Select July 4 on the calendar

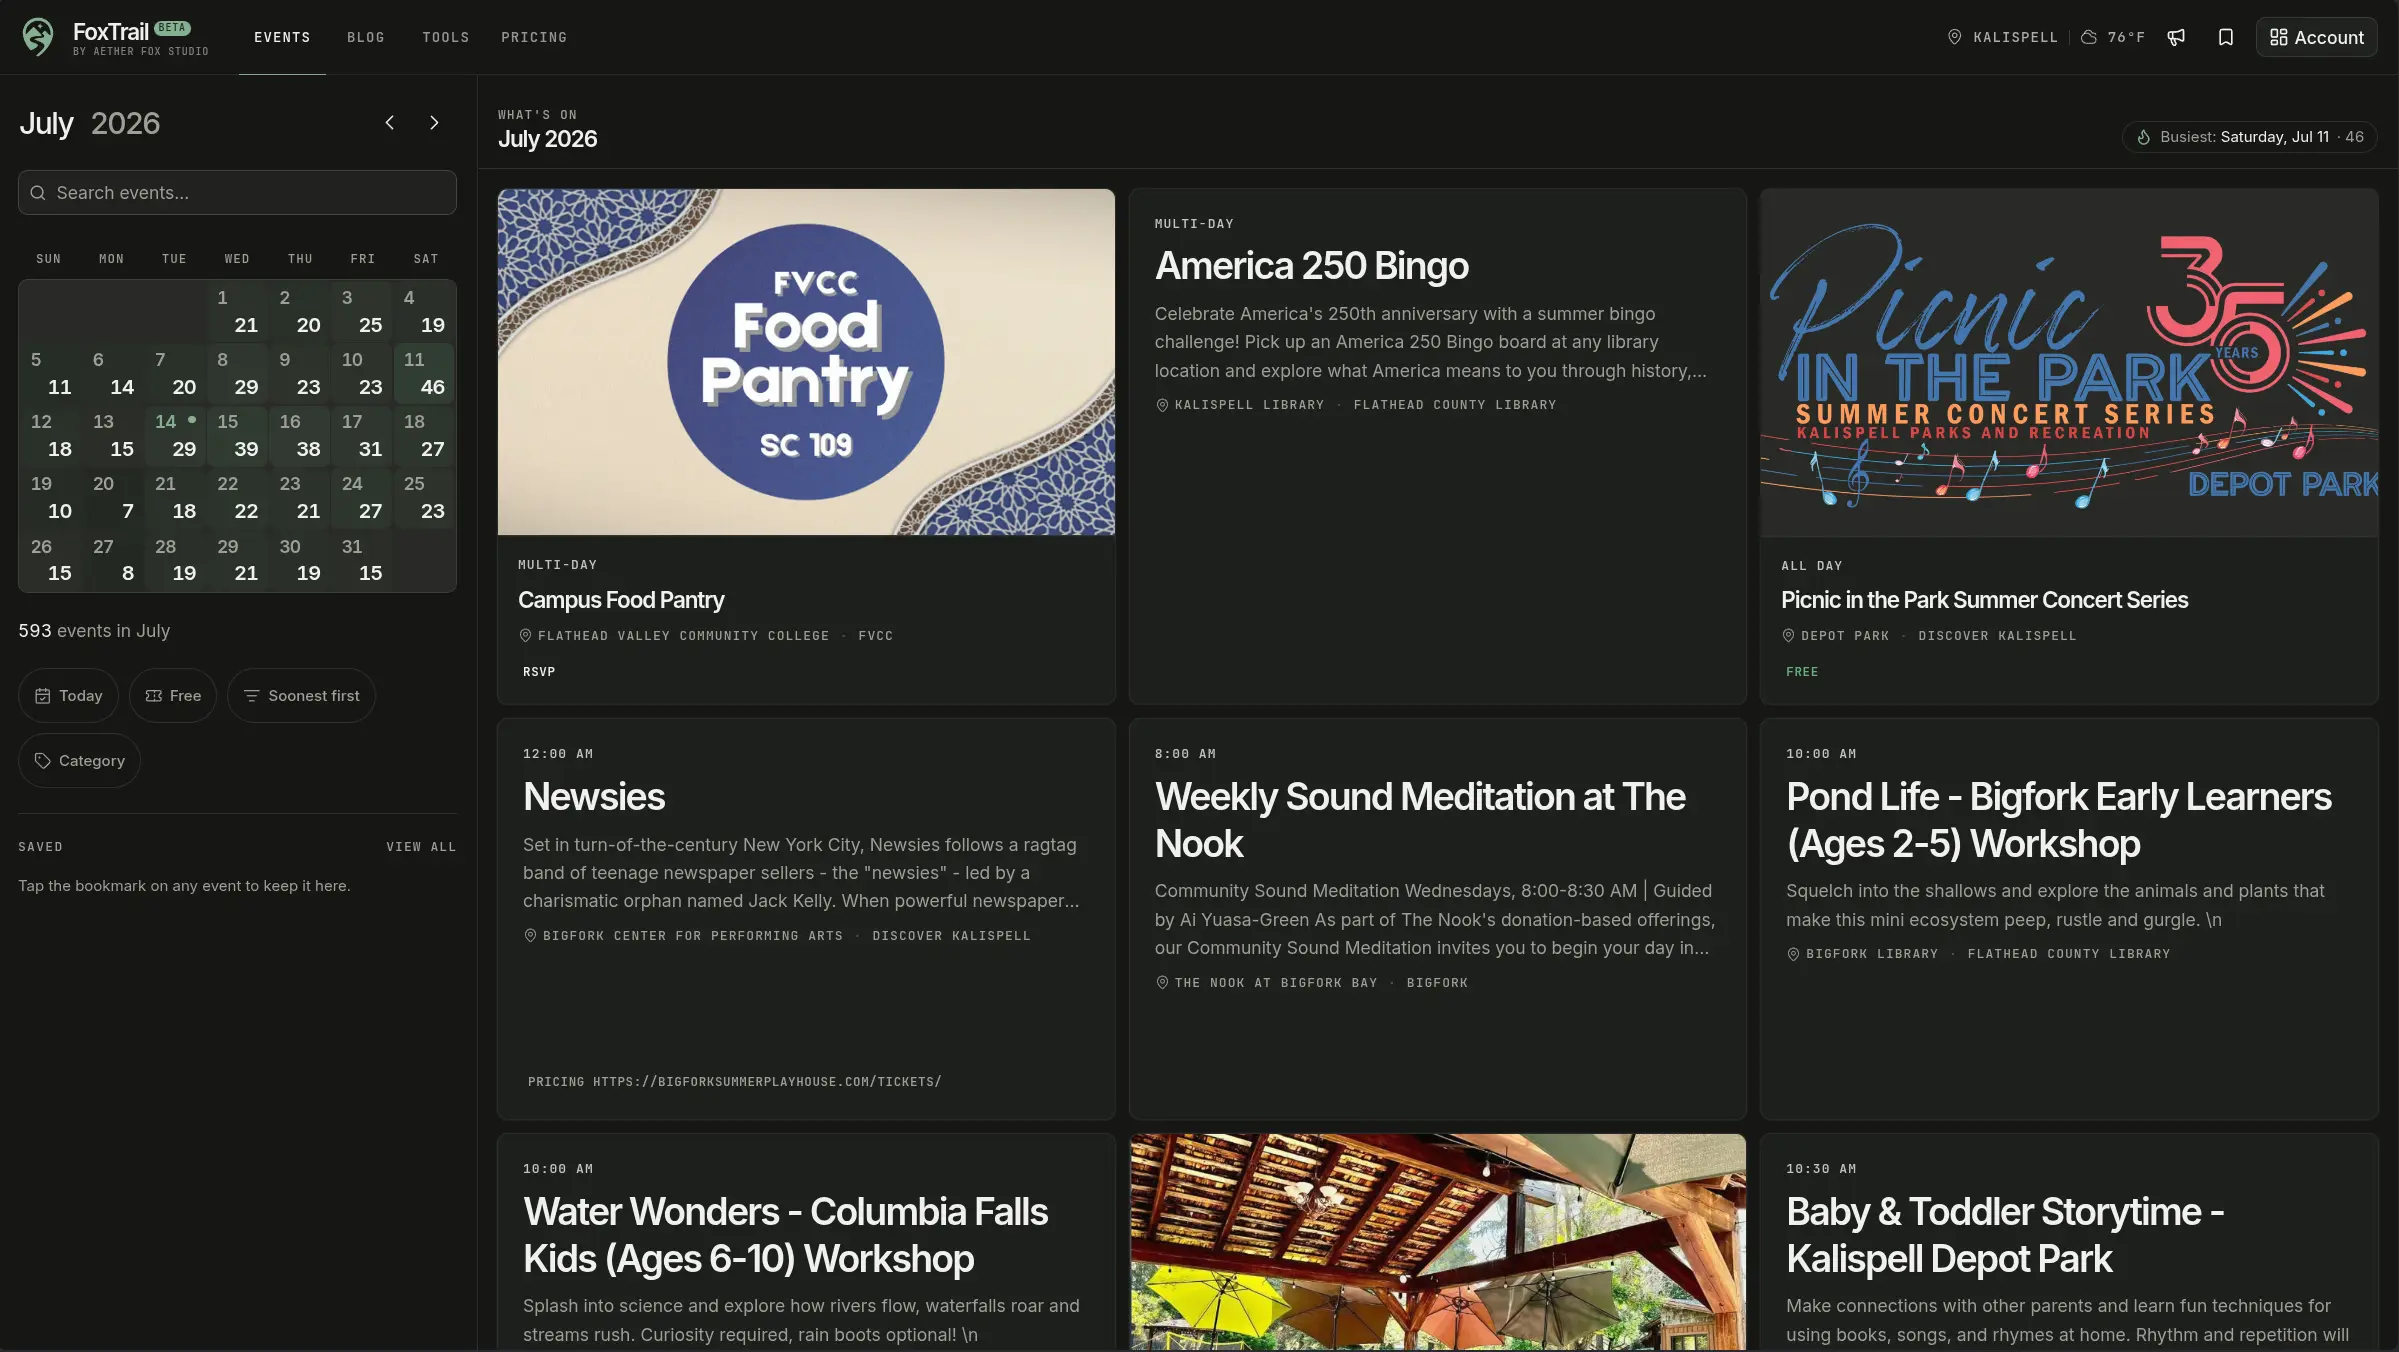[424, 311]
